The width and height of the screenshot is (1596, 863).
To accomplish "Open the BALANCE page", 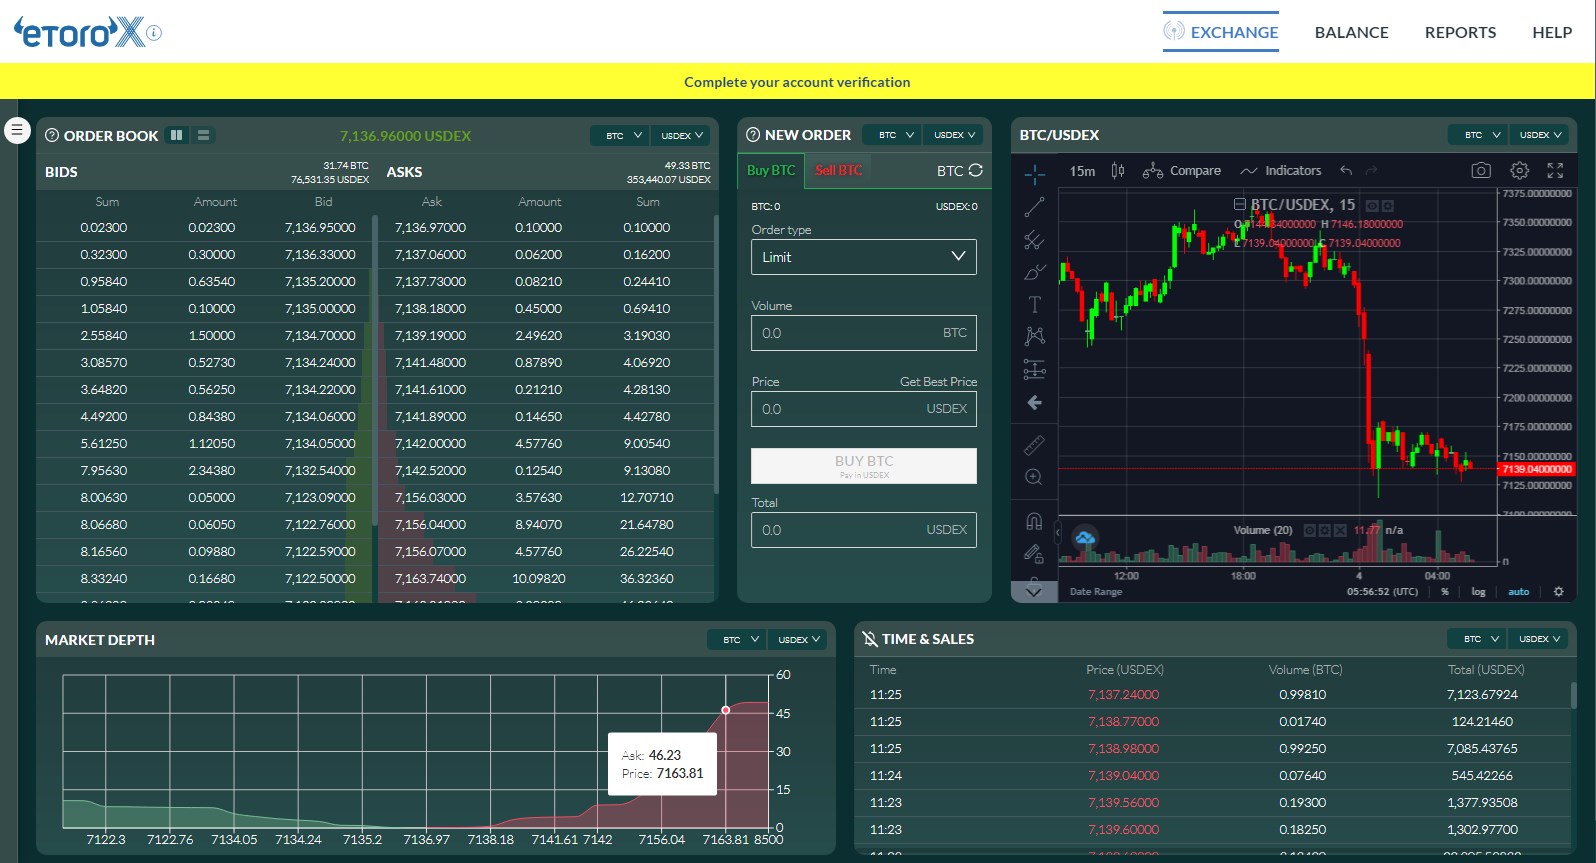I will [x=1351, y=32].
